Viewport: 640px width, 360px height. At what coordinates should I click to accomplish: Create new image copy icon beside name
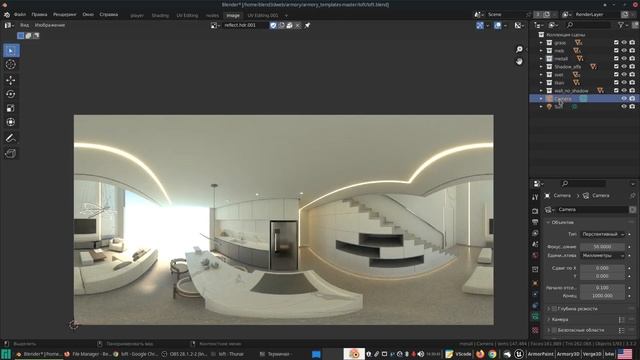[x=281, y=25]
